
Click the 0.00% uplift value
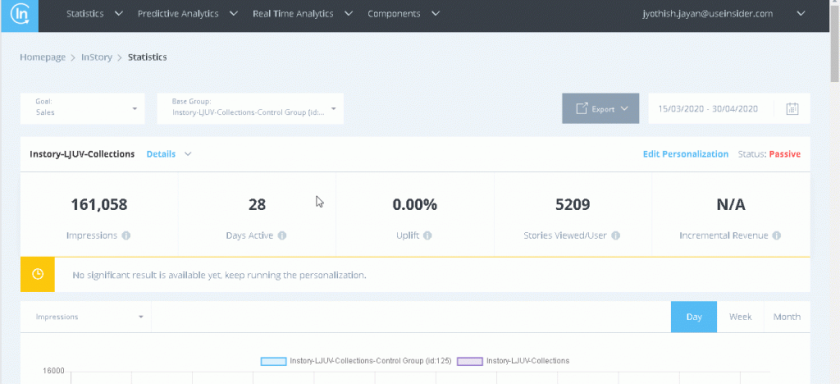(415, 205)
